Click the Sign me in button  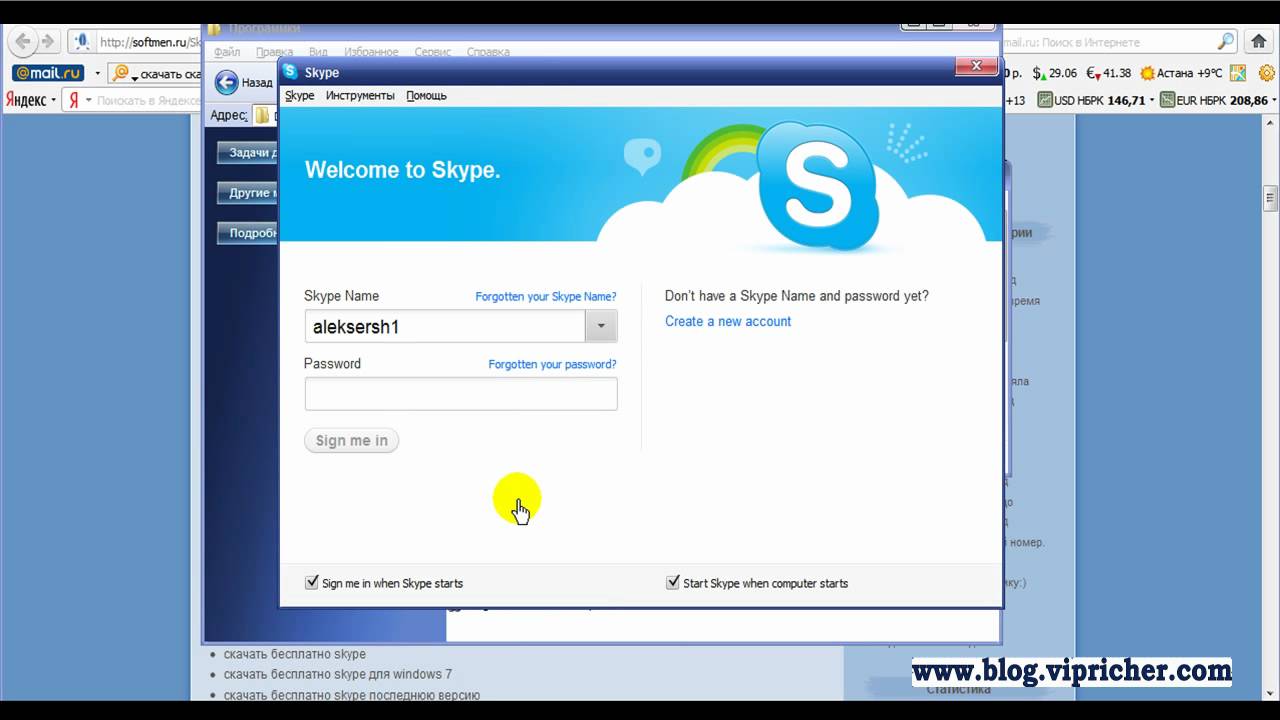tap(351, 441)
